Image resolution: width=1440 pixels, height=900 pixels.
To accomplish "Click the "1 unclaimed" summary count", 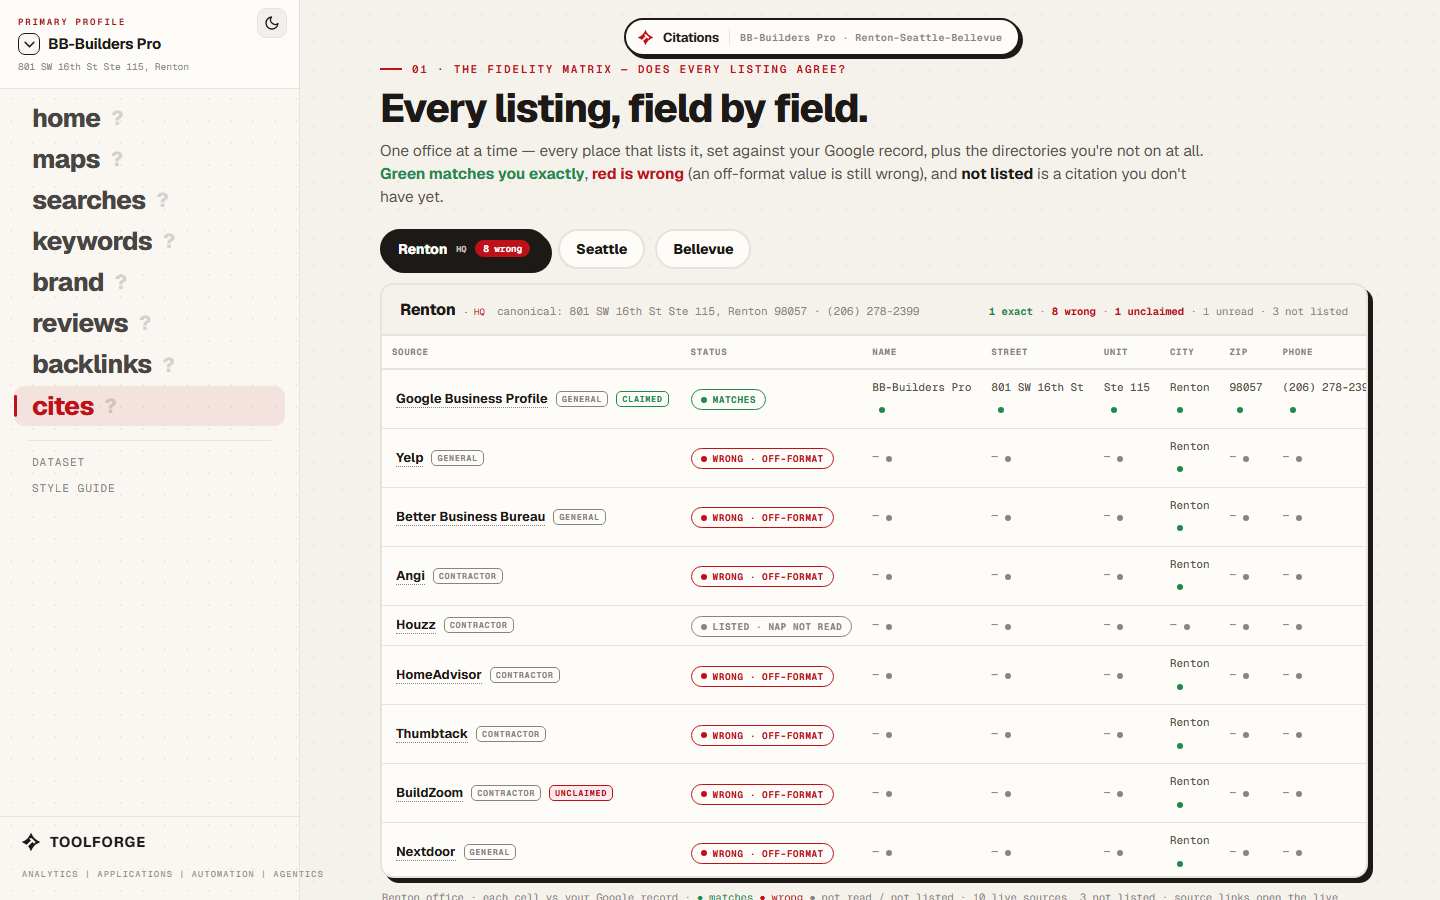I will click(1149, 312).
